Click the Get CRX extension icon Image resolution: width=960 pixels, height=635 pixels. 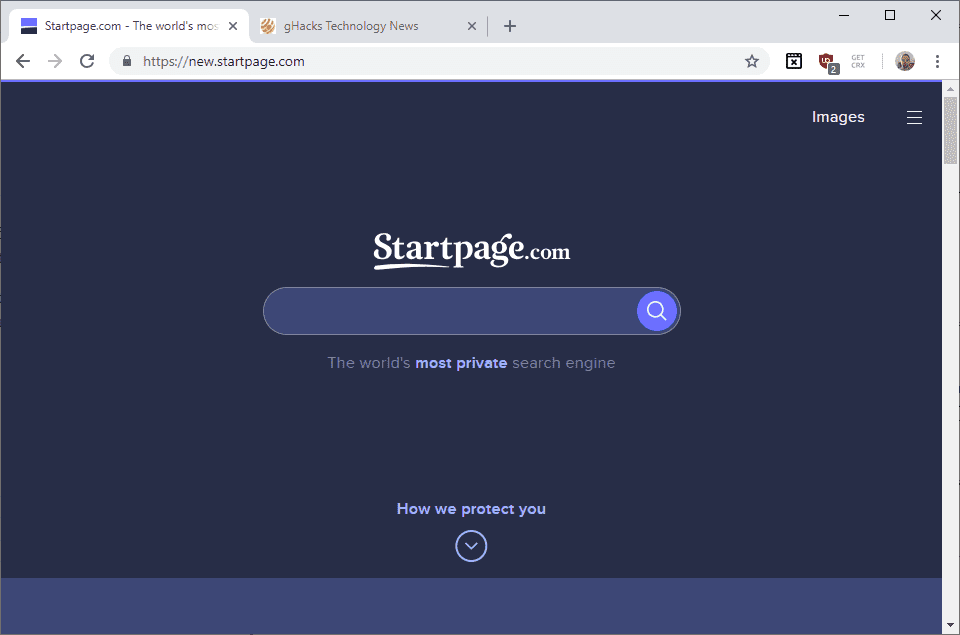[x=858, y=61]
